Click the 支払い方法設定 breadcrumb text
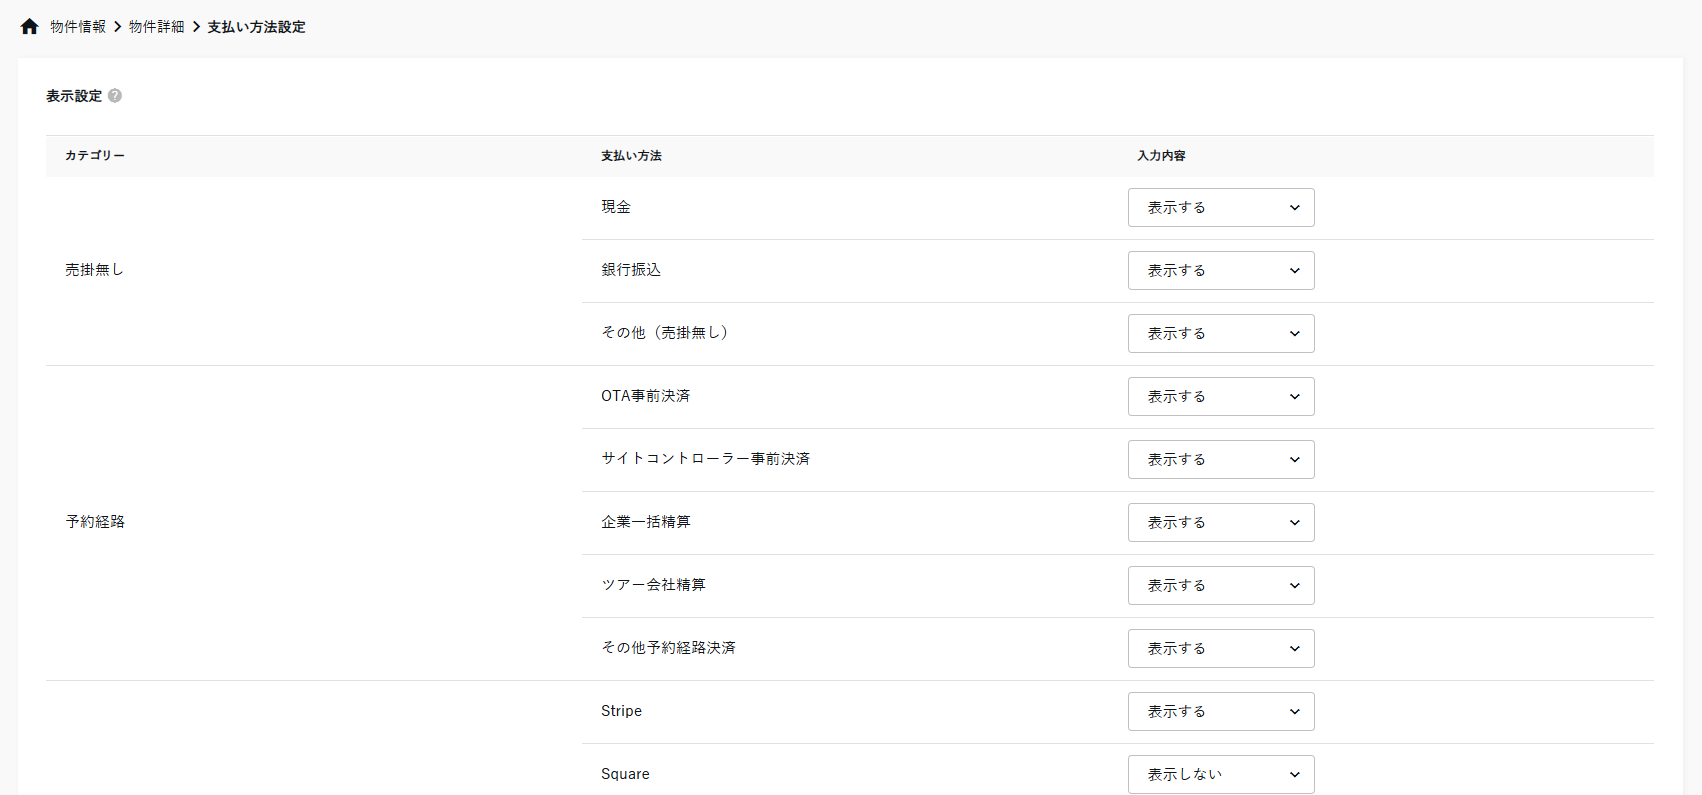 pyautogui.click(x=256, y=27)
